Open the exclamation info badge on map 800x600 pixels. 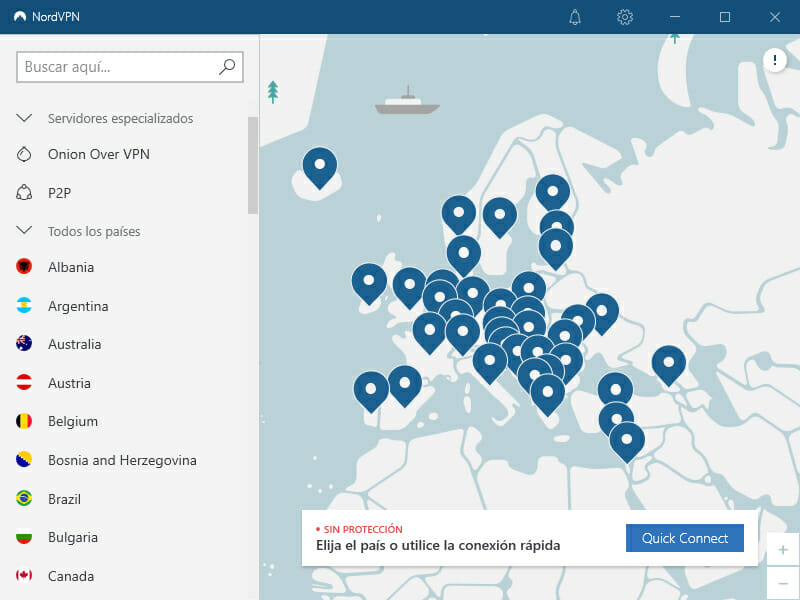(x=774, y=61)
